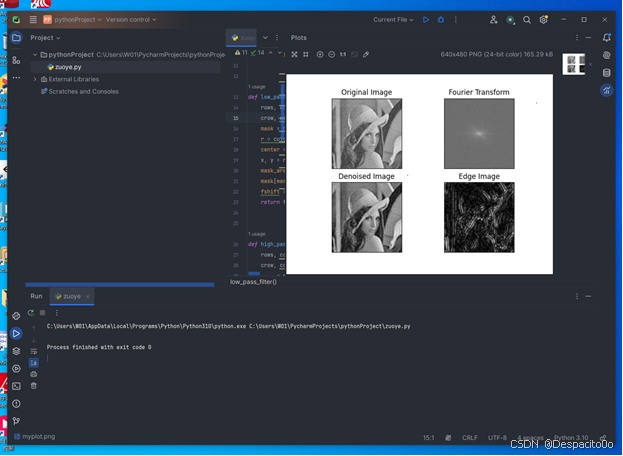Remove the plot thumbnail with its x

590,64
